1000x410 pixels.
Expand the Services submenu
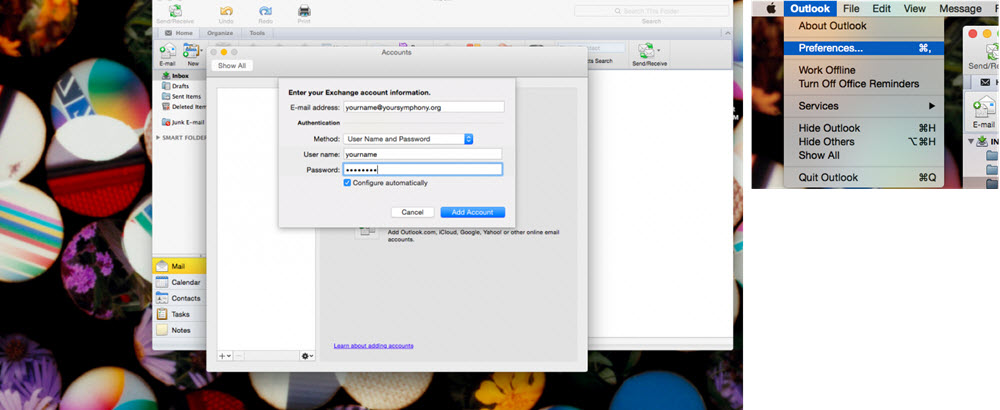(x=864, y=106)
